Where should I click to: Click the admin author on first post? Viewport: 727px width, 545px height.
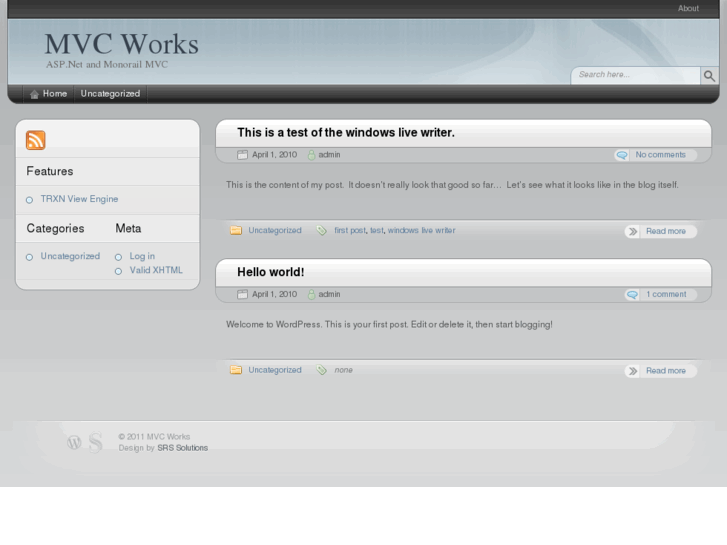[329, 155]
